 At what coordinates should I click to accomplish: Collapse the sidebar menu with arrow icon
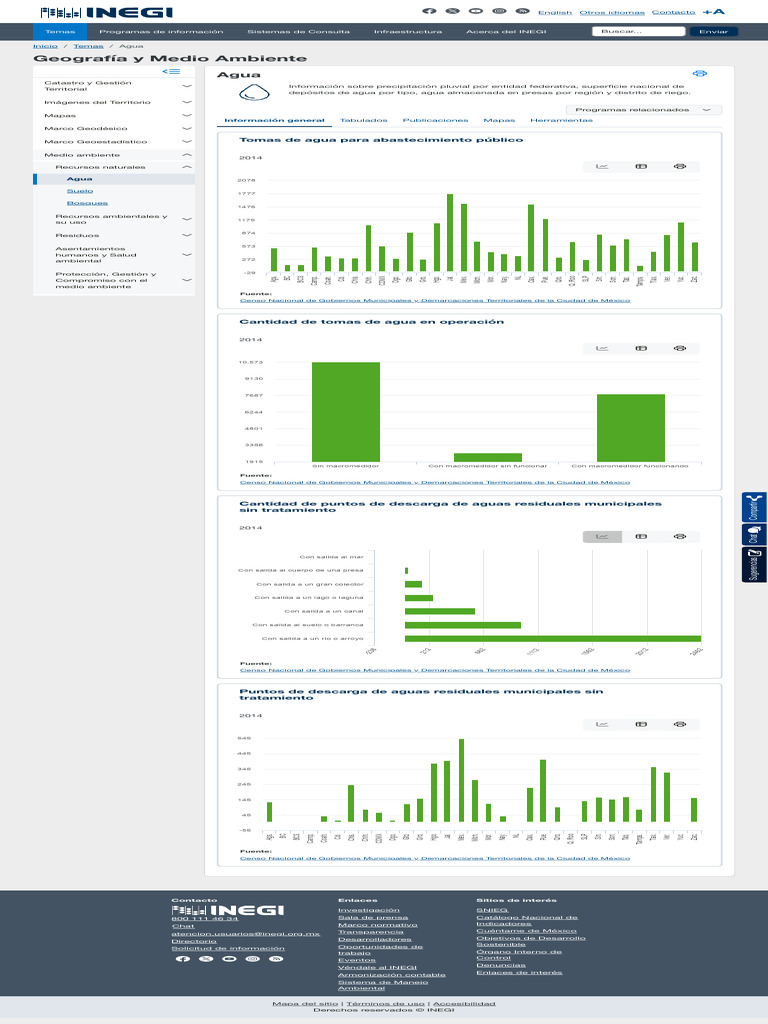tap(172, 71)
